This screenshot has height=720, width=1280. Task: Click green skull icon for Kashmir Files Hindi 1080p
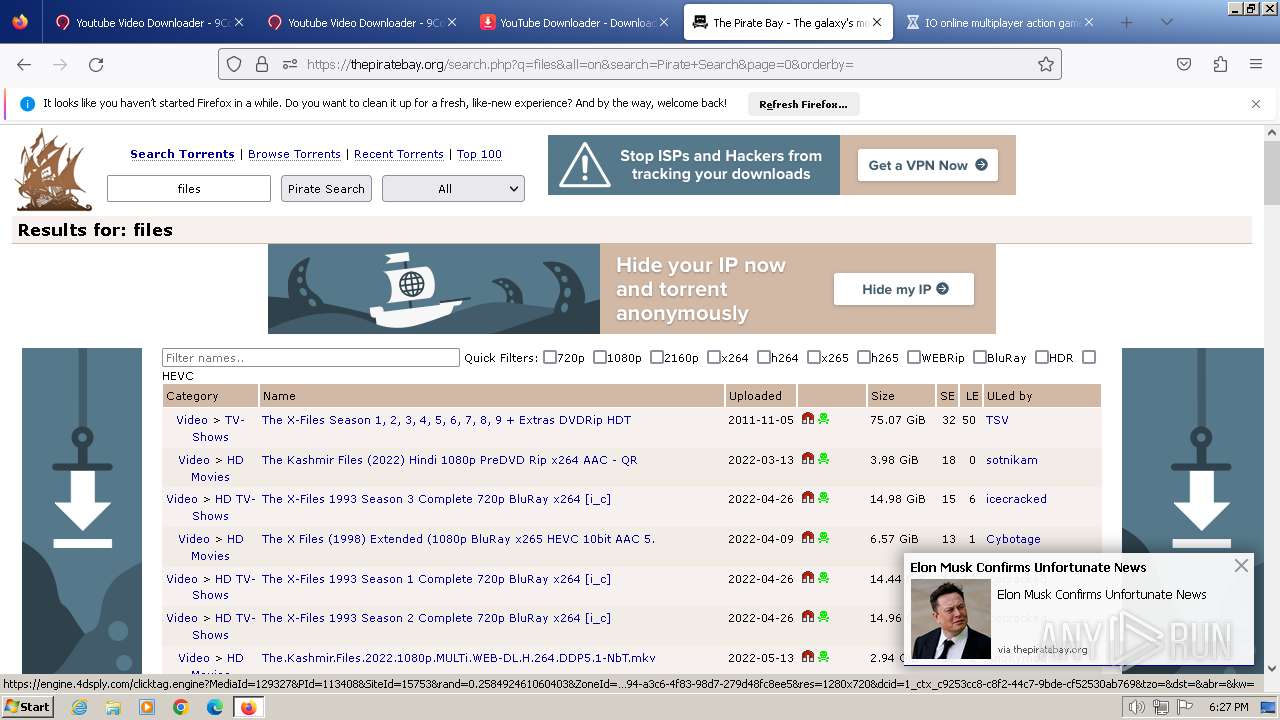[823, 459]
